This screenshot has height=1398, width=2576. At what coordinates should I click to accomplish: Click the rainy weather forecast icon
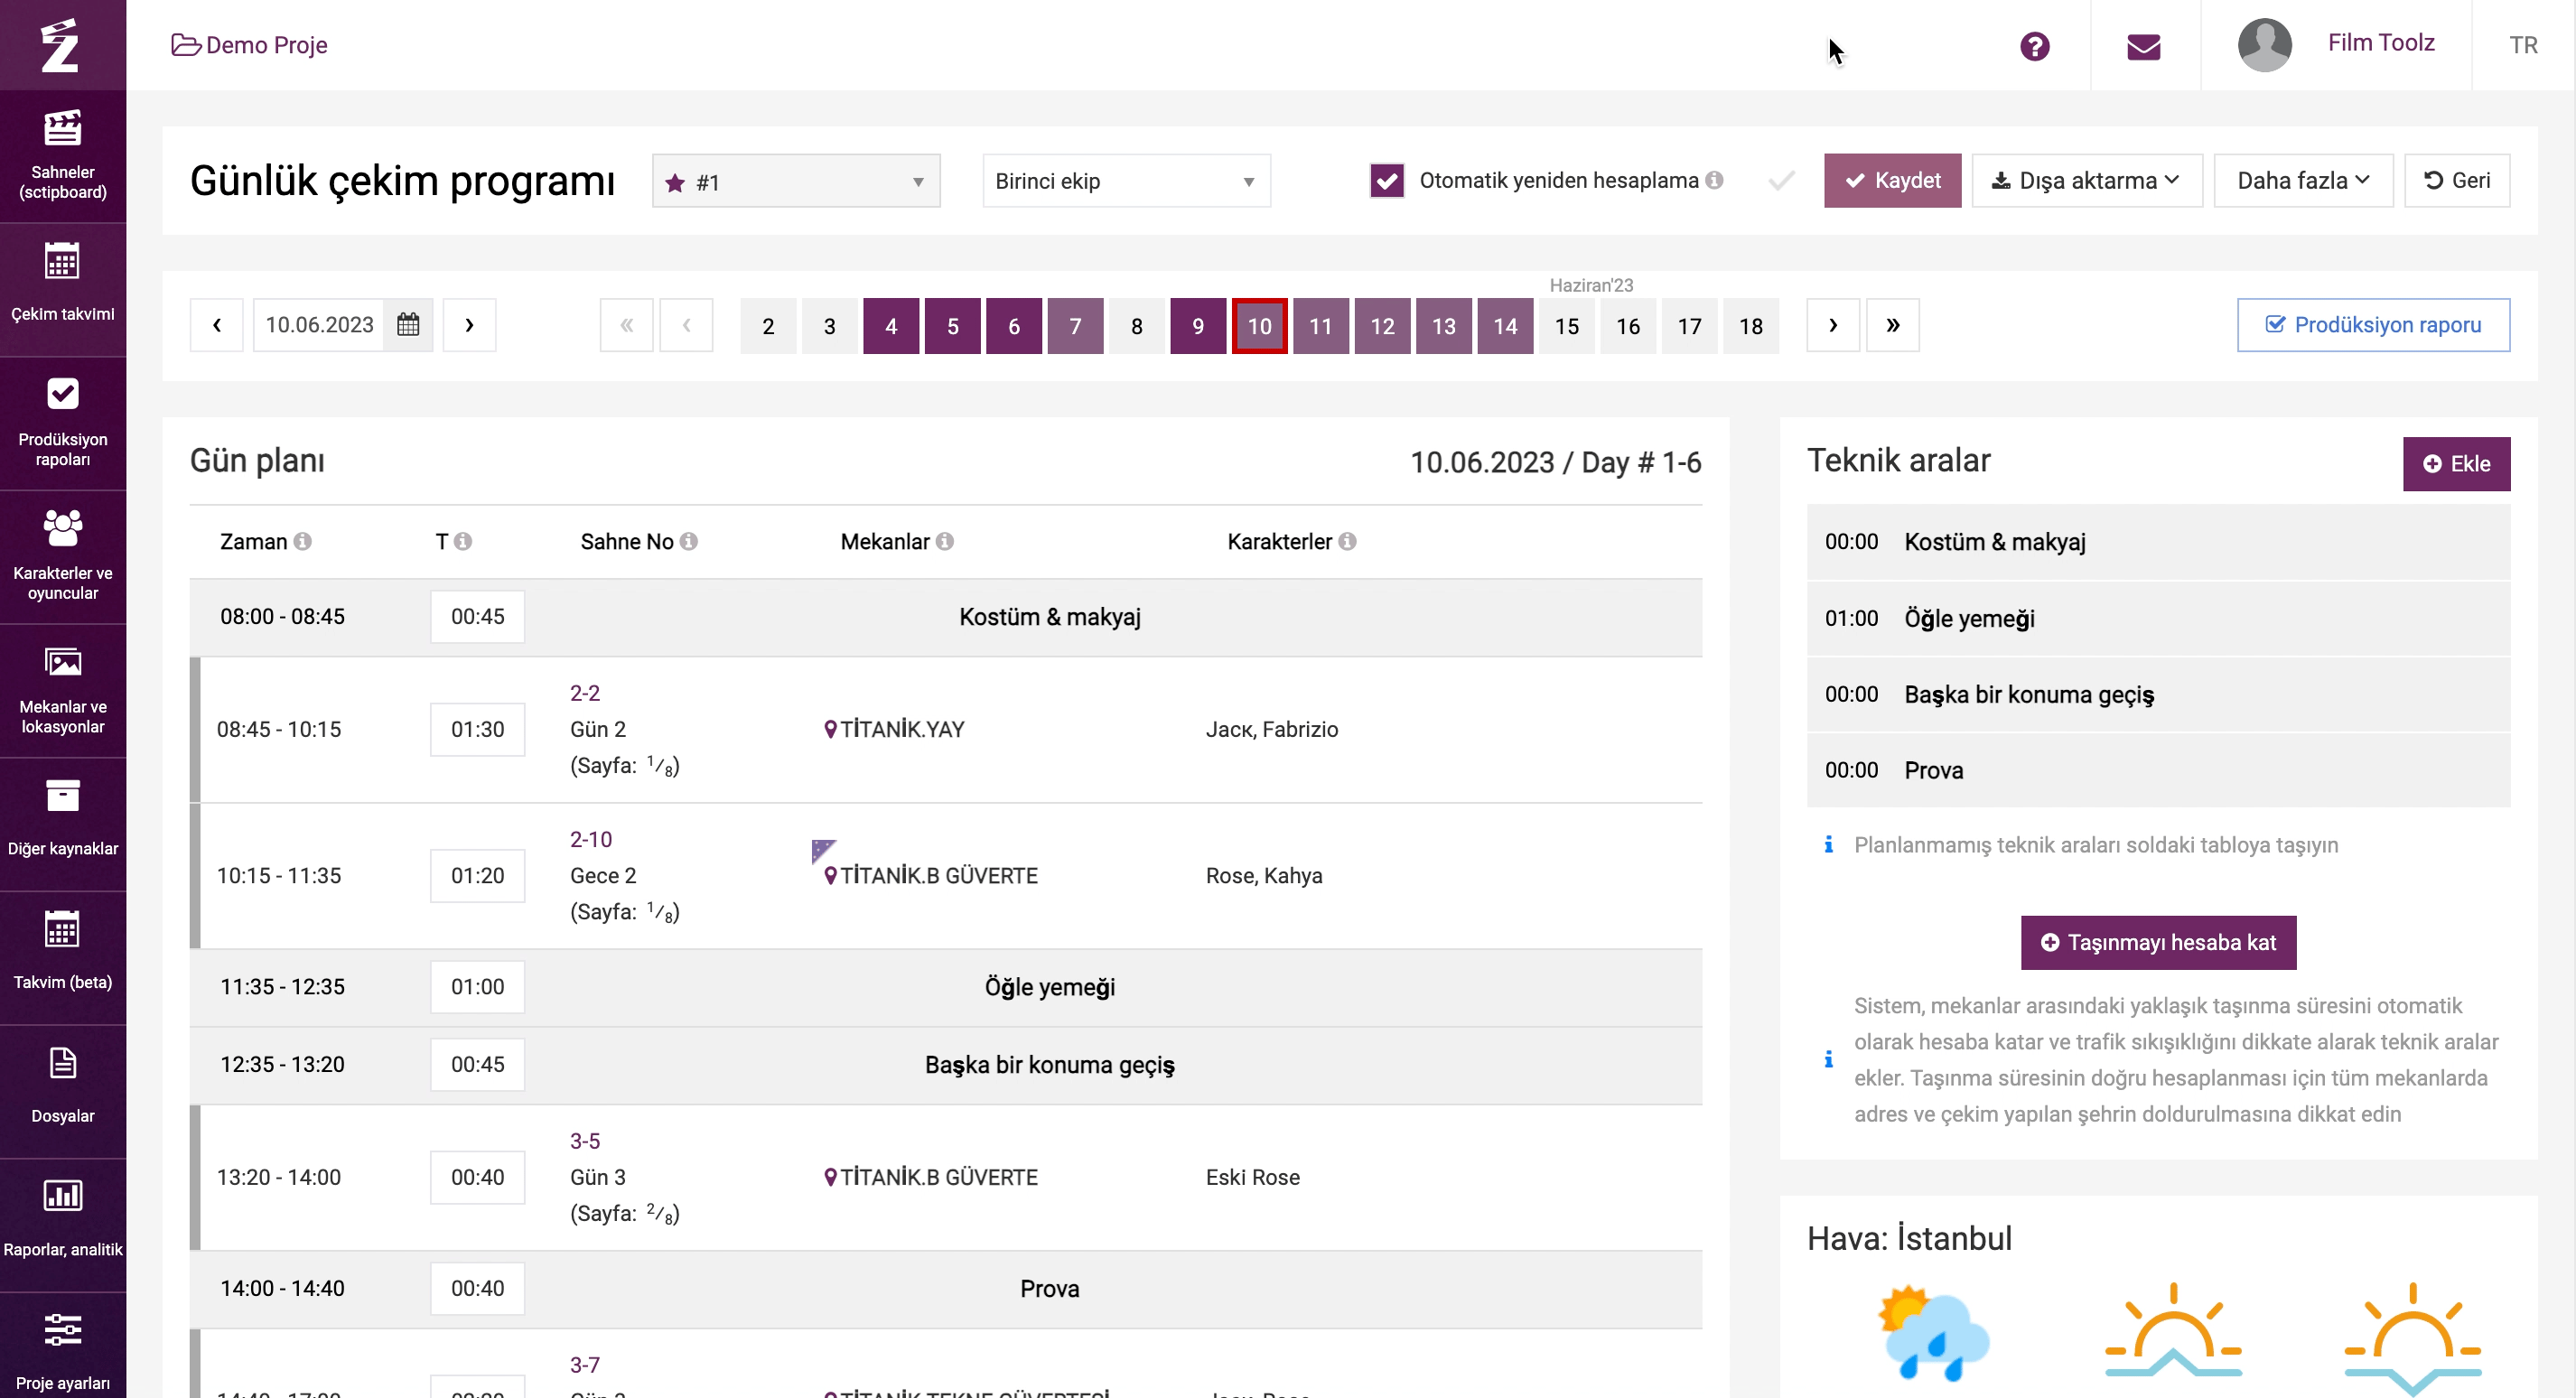pyautogui.click(x=1933, y=1333)
